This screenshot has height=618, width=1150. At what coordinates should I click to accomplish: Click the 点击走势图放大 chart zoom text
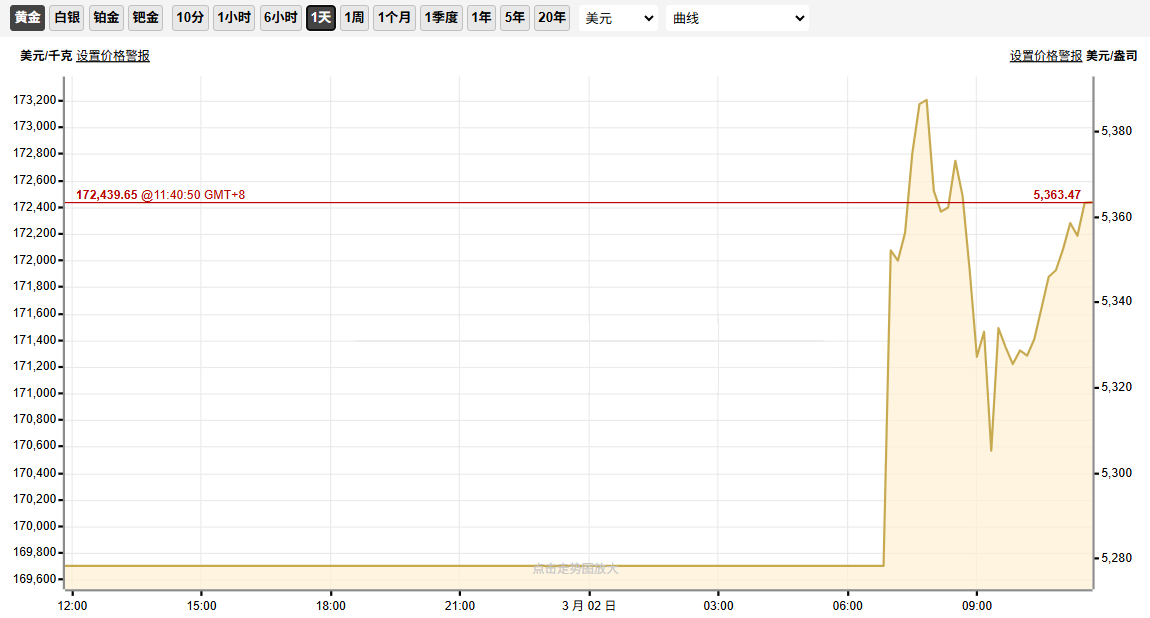(575, 568)
